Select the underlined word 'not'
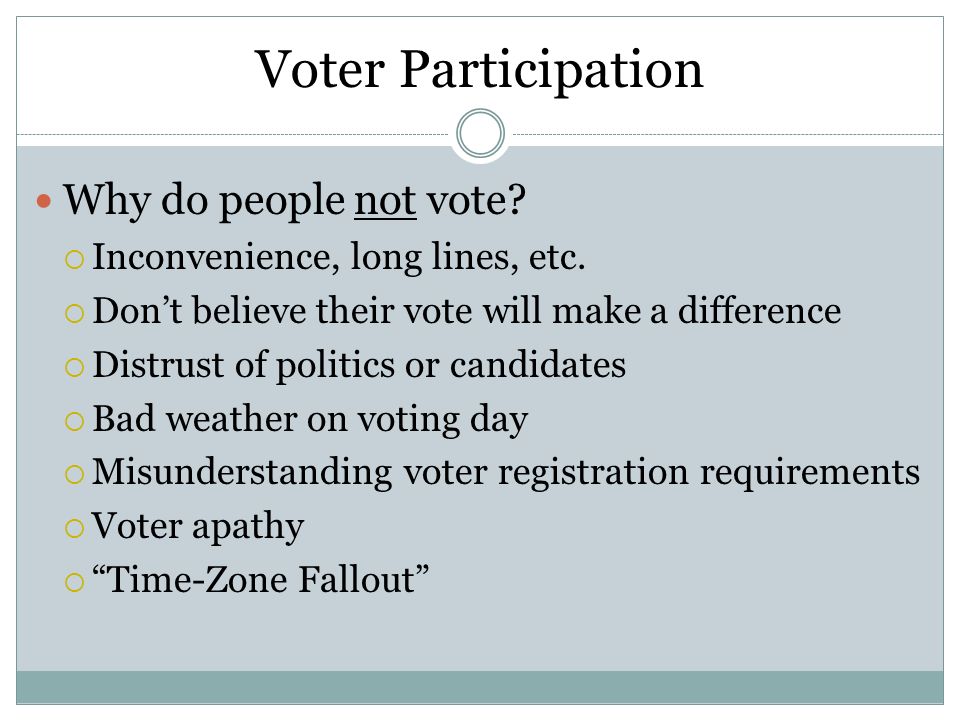 (385, 201)
